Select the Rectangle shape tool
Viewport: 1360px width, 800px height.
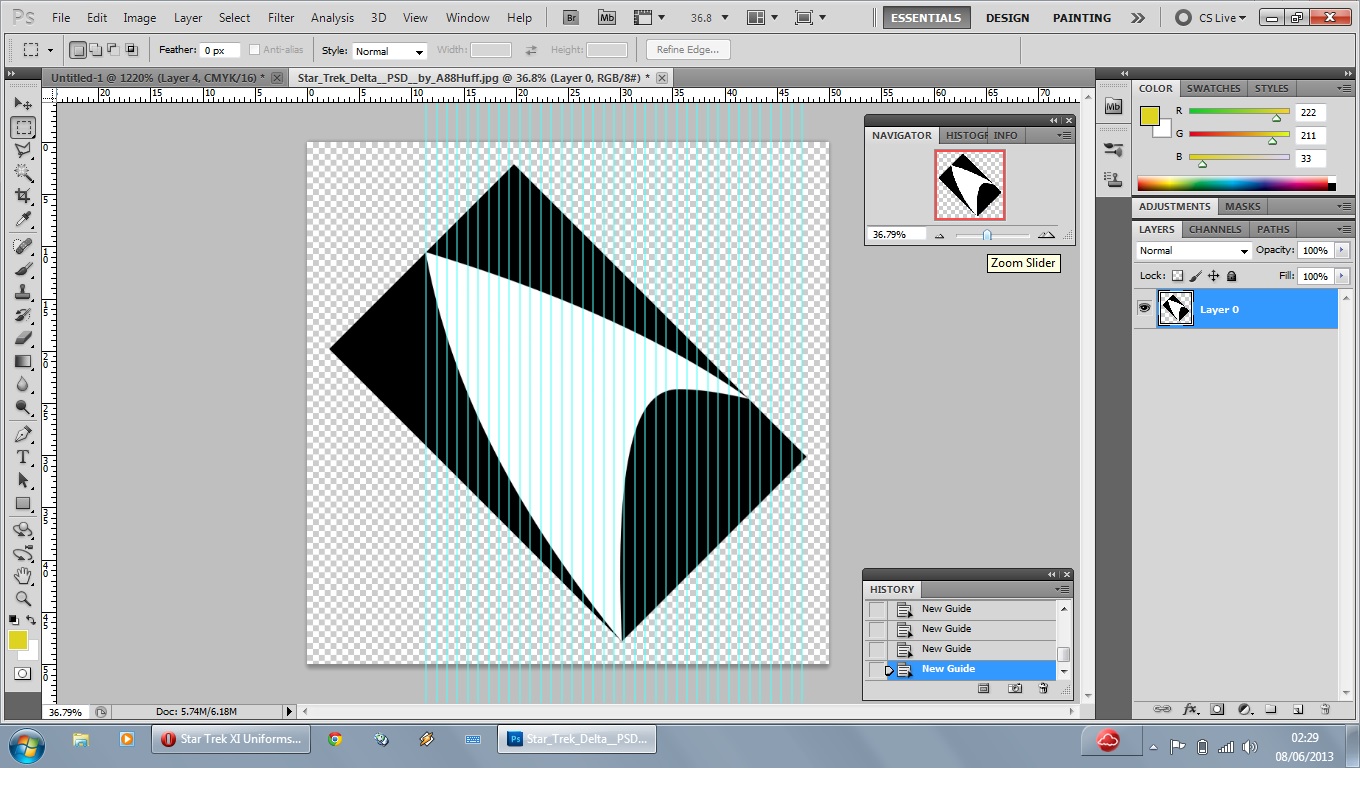click(23, 503)
